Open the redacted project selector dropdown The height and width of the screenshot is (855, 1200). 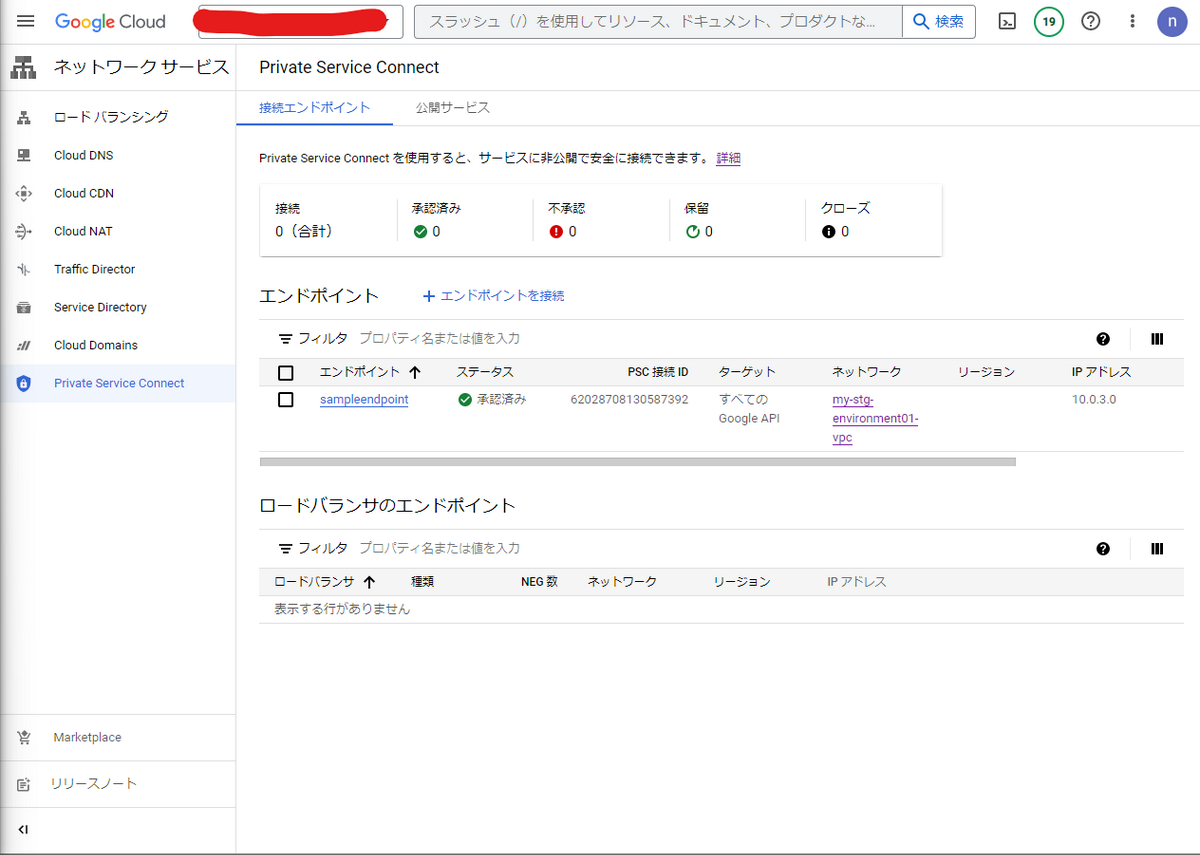pos(300,21)
